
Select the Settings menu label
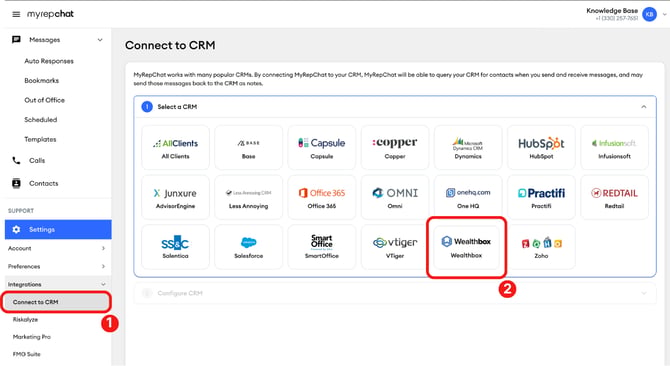42,229
